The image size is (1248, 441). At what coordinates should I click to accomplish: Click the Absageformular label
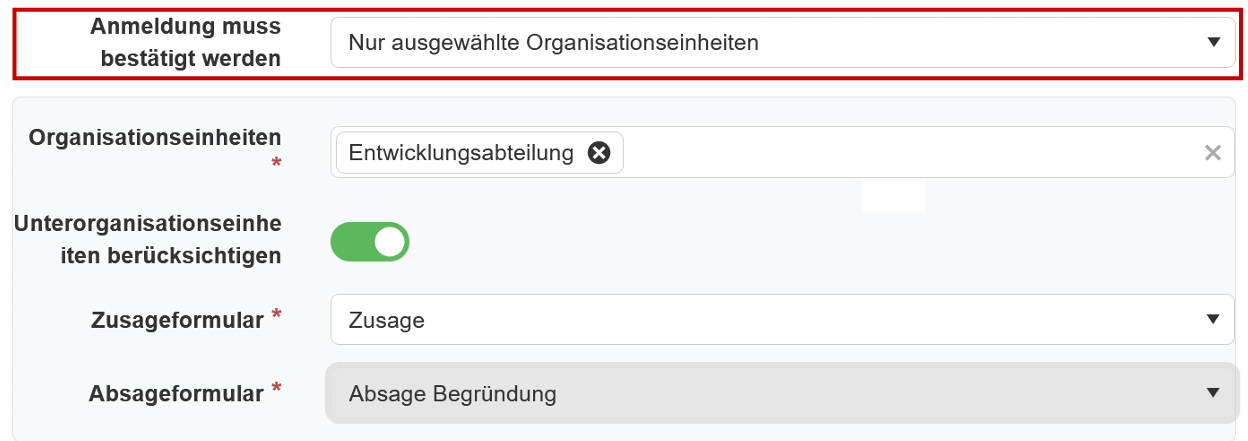(176, 393)
